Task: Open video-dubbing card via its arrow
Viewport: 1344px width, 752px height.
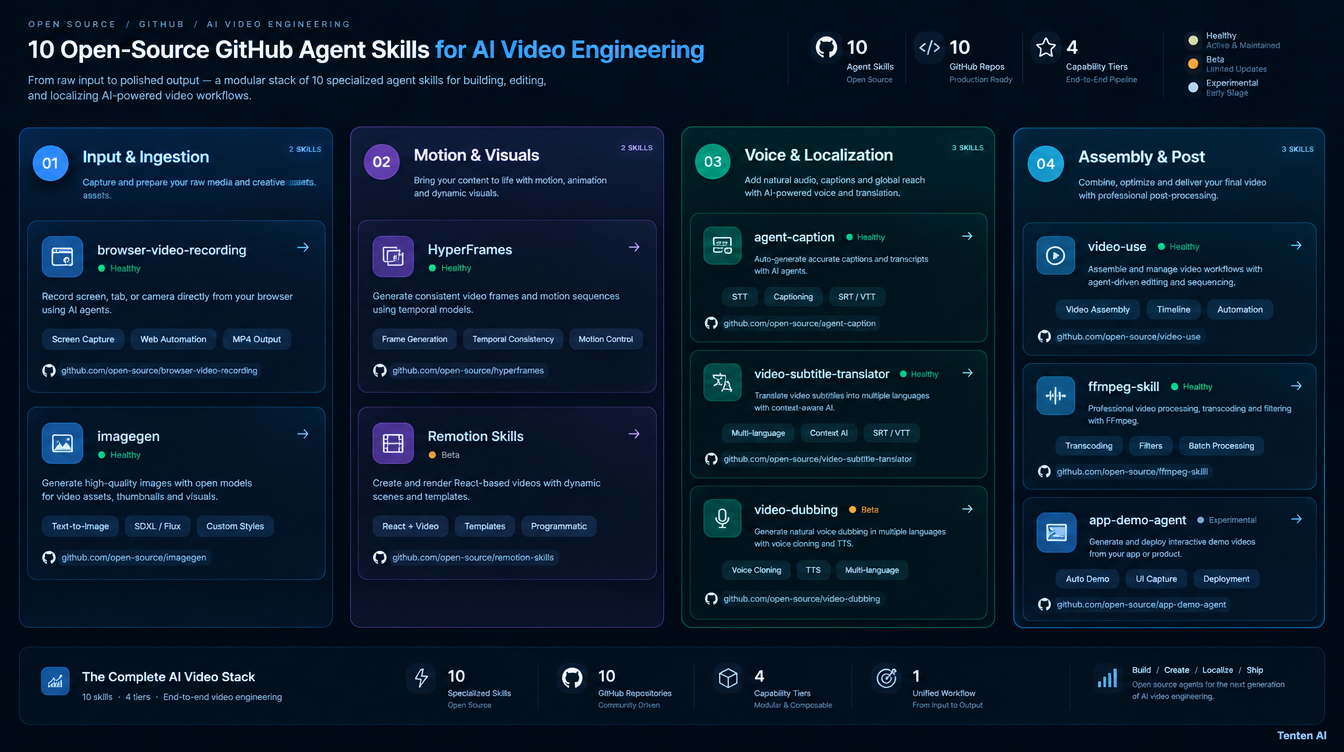Action: pos(967,509)
